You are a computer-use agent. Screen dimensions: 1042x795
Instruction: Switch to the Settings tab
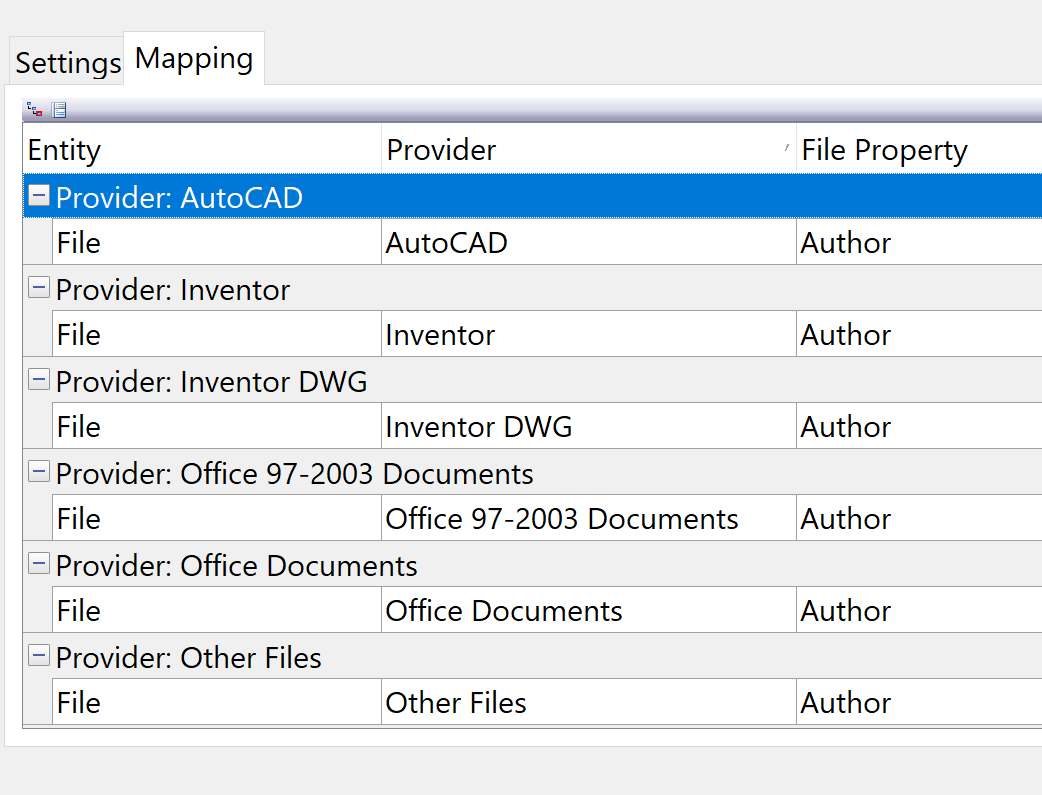tap(66, 62)
